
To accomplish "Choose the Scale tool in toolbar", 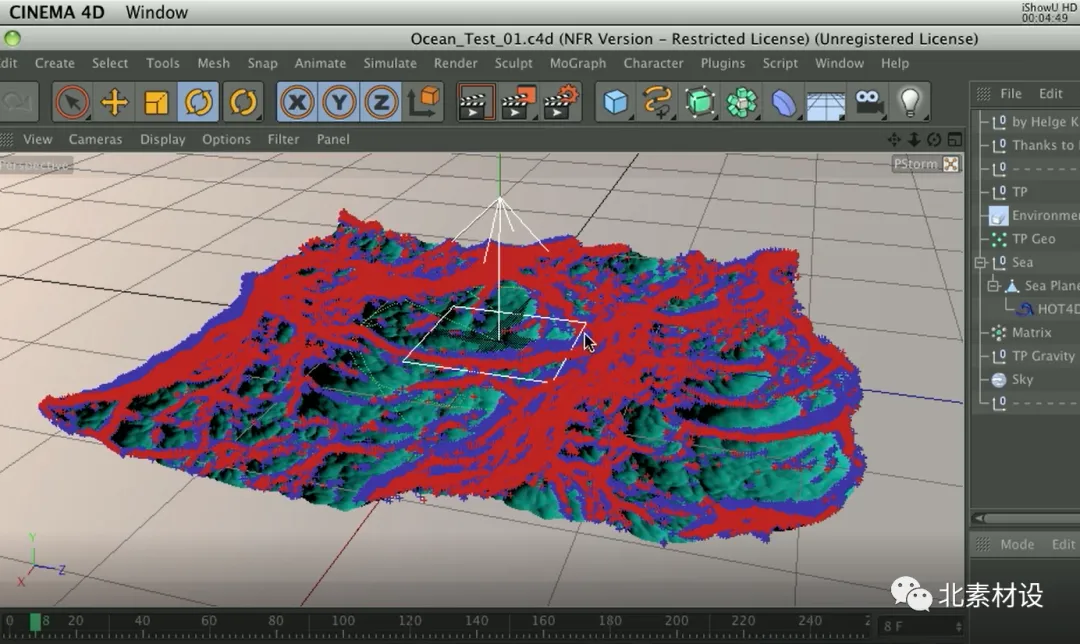I will (156, 103).
